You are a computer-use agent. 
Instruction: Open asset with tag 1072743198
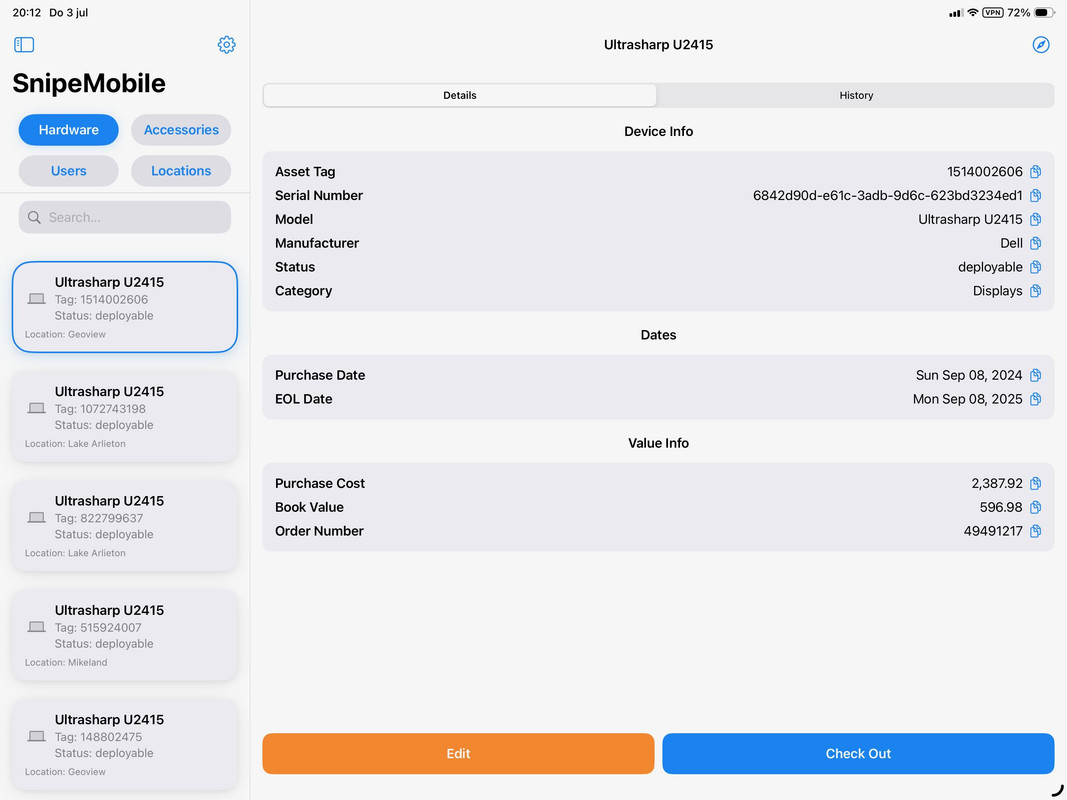125,416
